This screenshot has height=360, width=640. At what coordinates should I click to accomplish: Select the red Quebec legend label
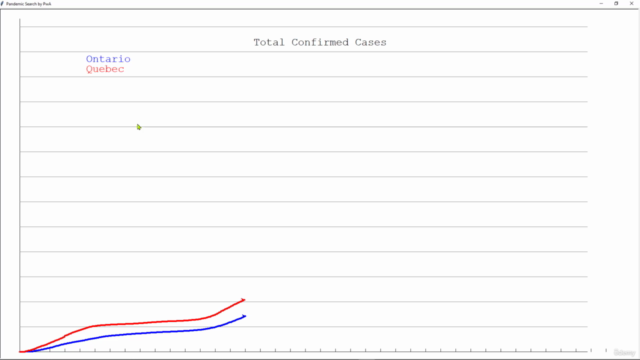[x=105, y=69]
